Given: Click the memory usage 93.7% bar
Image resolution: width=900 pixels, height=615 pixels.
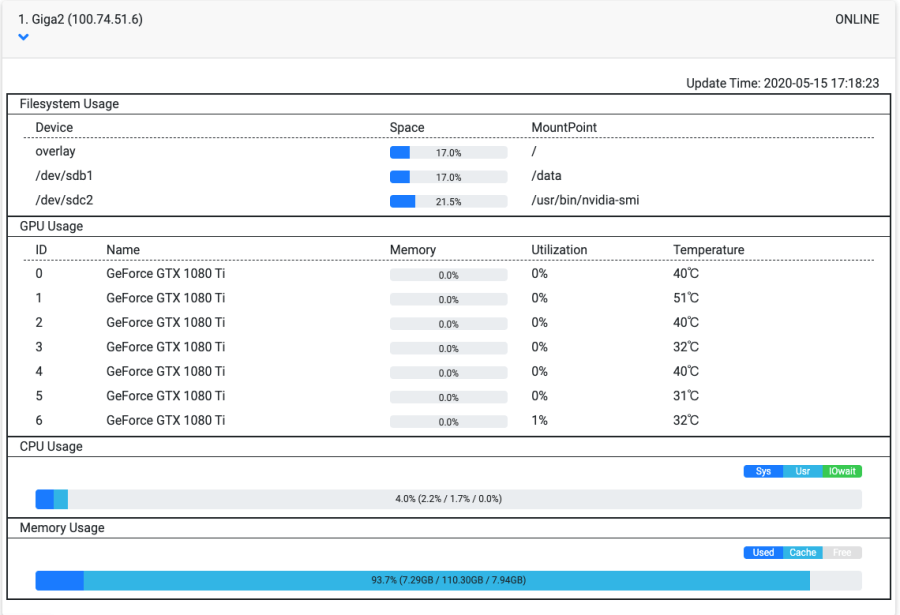Looking at the screenshot, I should click(448, 580).
